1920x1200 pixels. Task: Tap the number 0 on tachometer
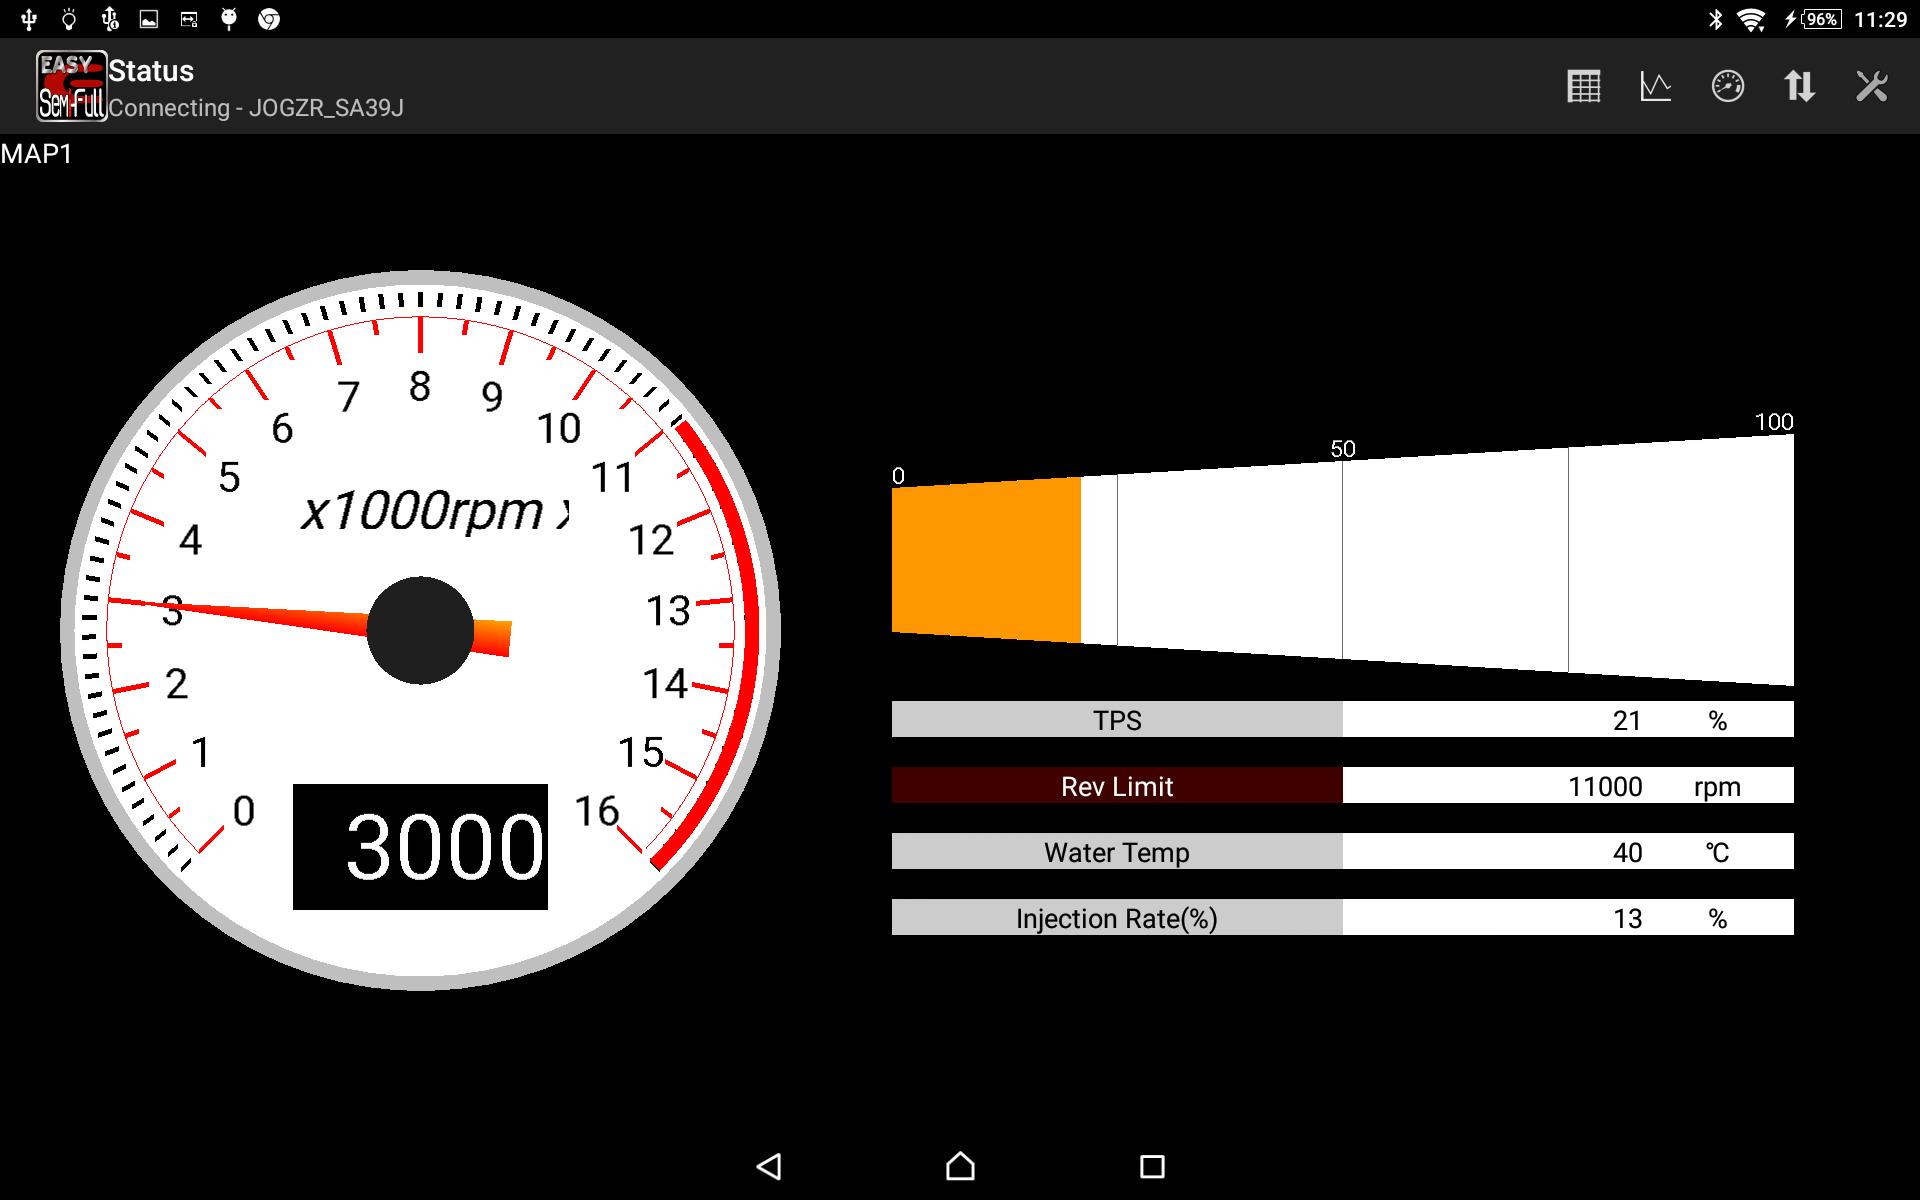(244, 811)
